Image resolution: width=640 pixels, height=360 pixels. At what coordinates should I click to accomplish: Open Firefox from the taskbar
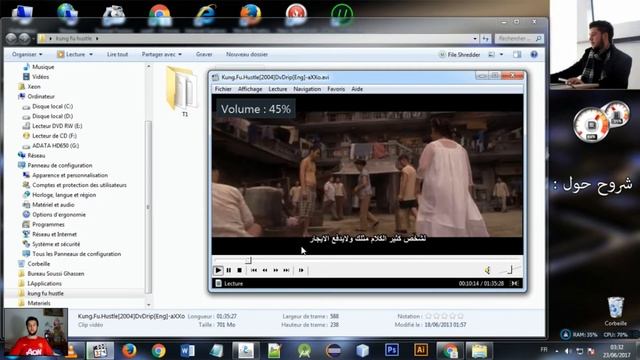[129, 350]
